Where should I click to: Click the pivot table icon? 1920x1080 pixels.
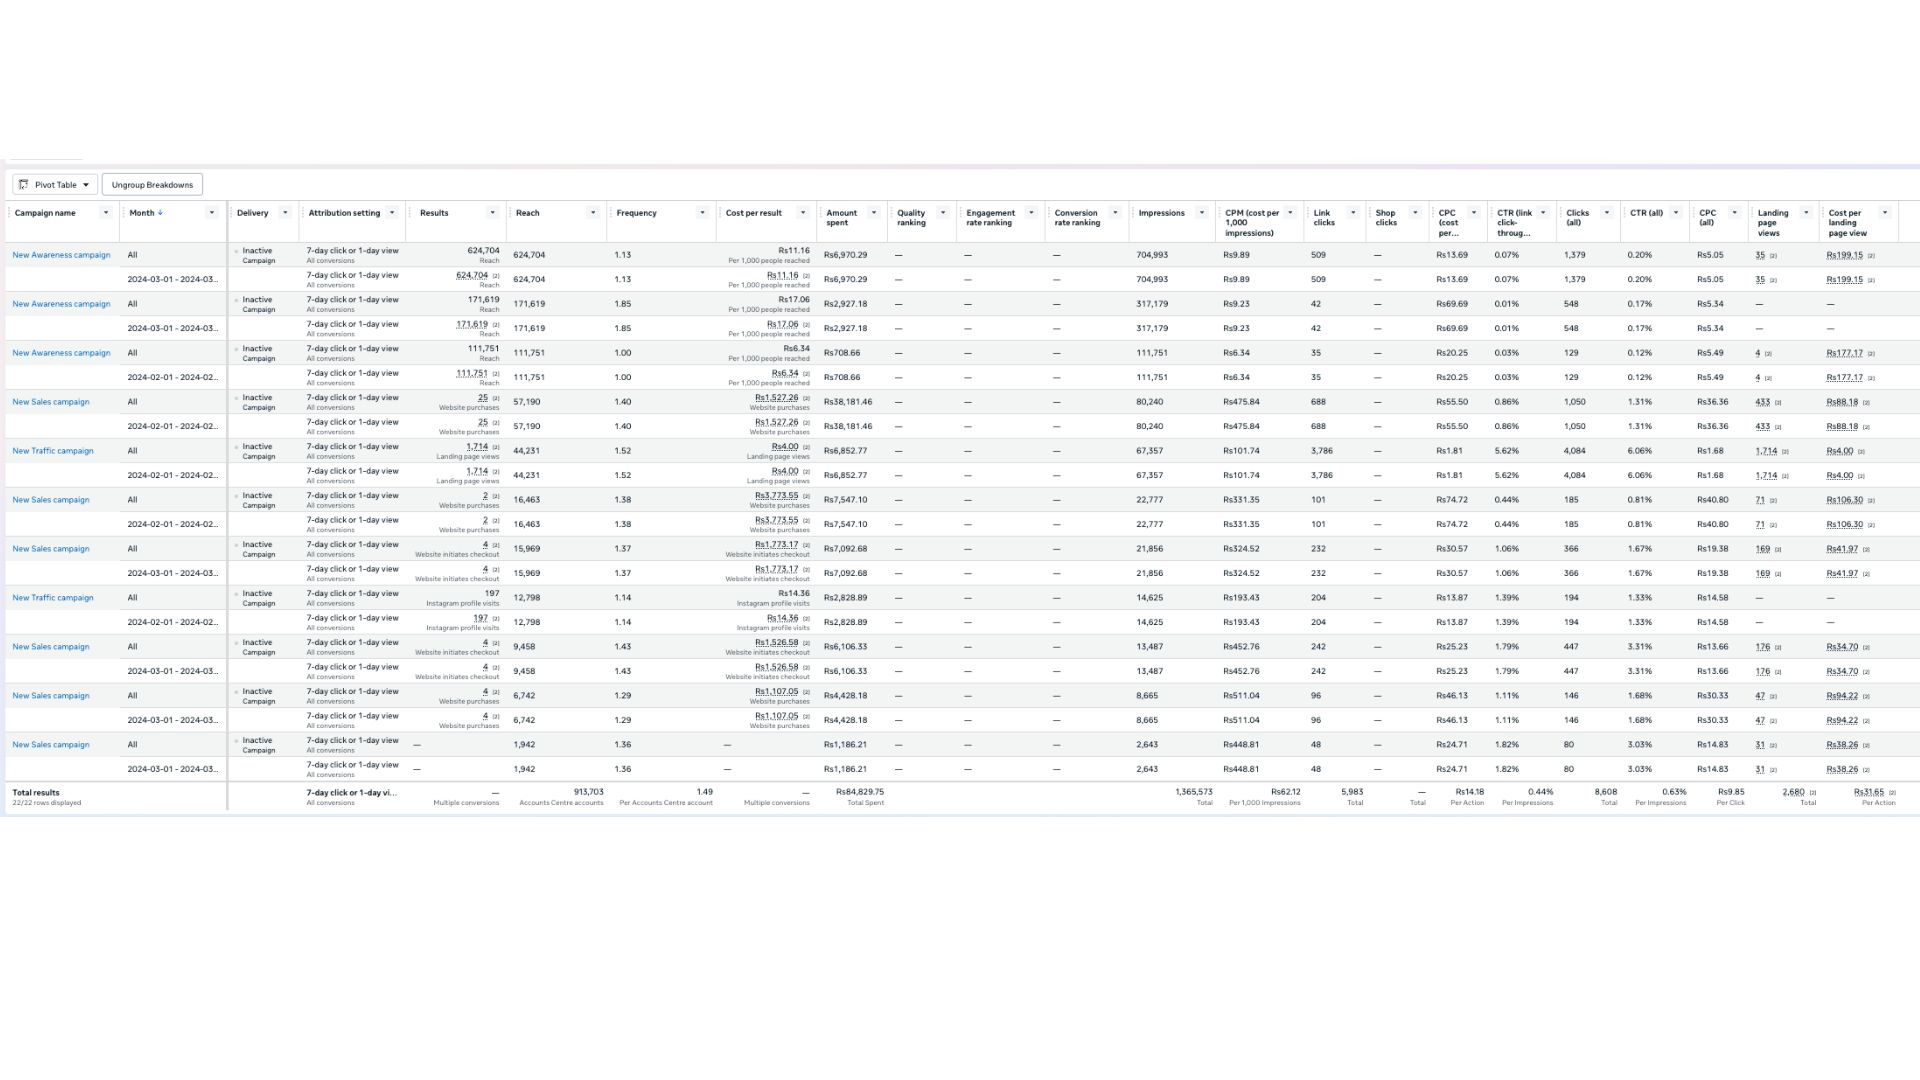pos(24,185)
